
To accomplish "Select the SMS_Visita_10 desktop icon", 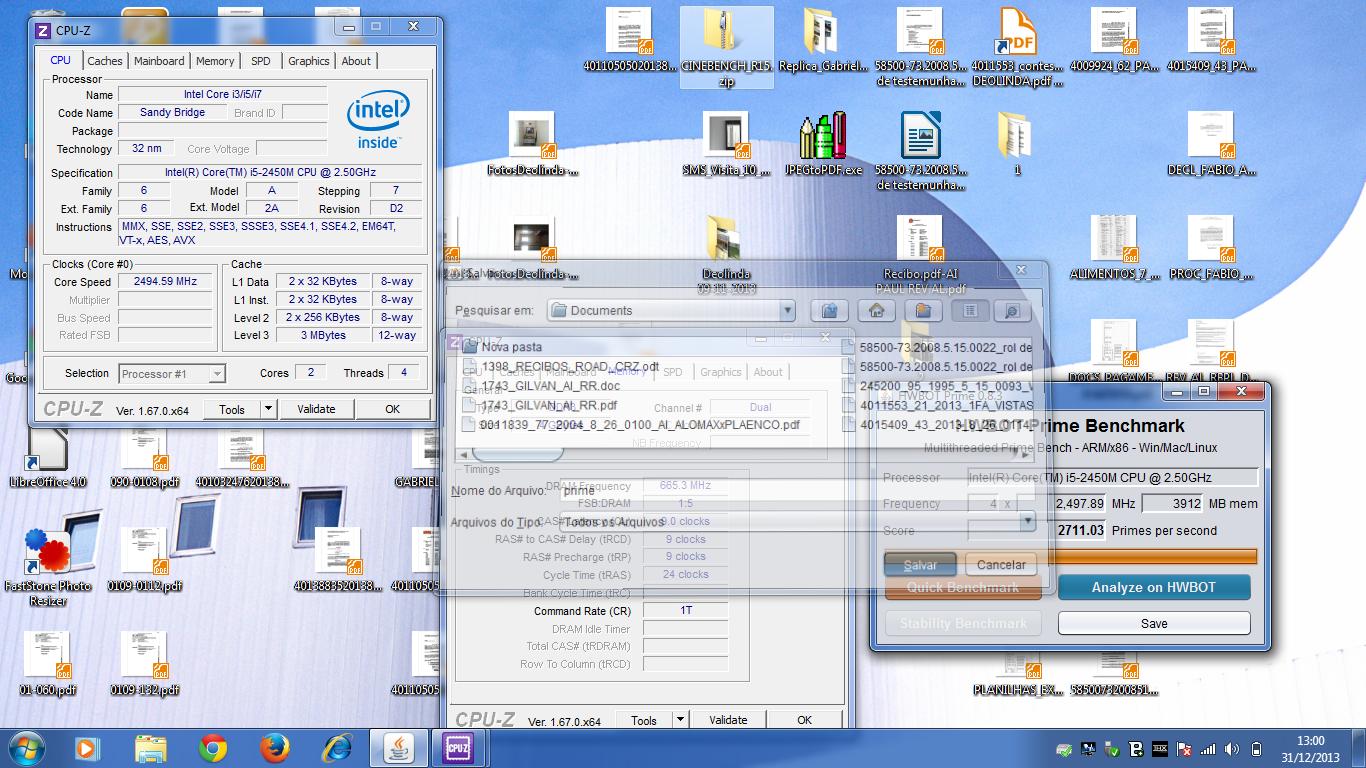I will pos(726,143).
